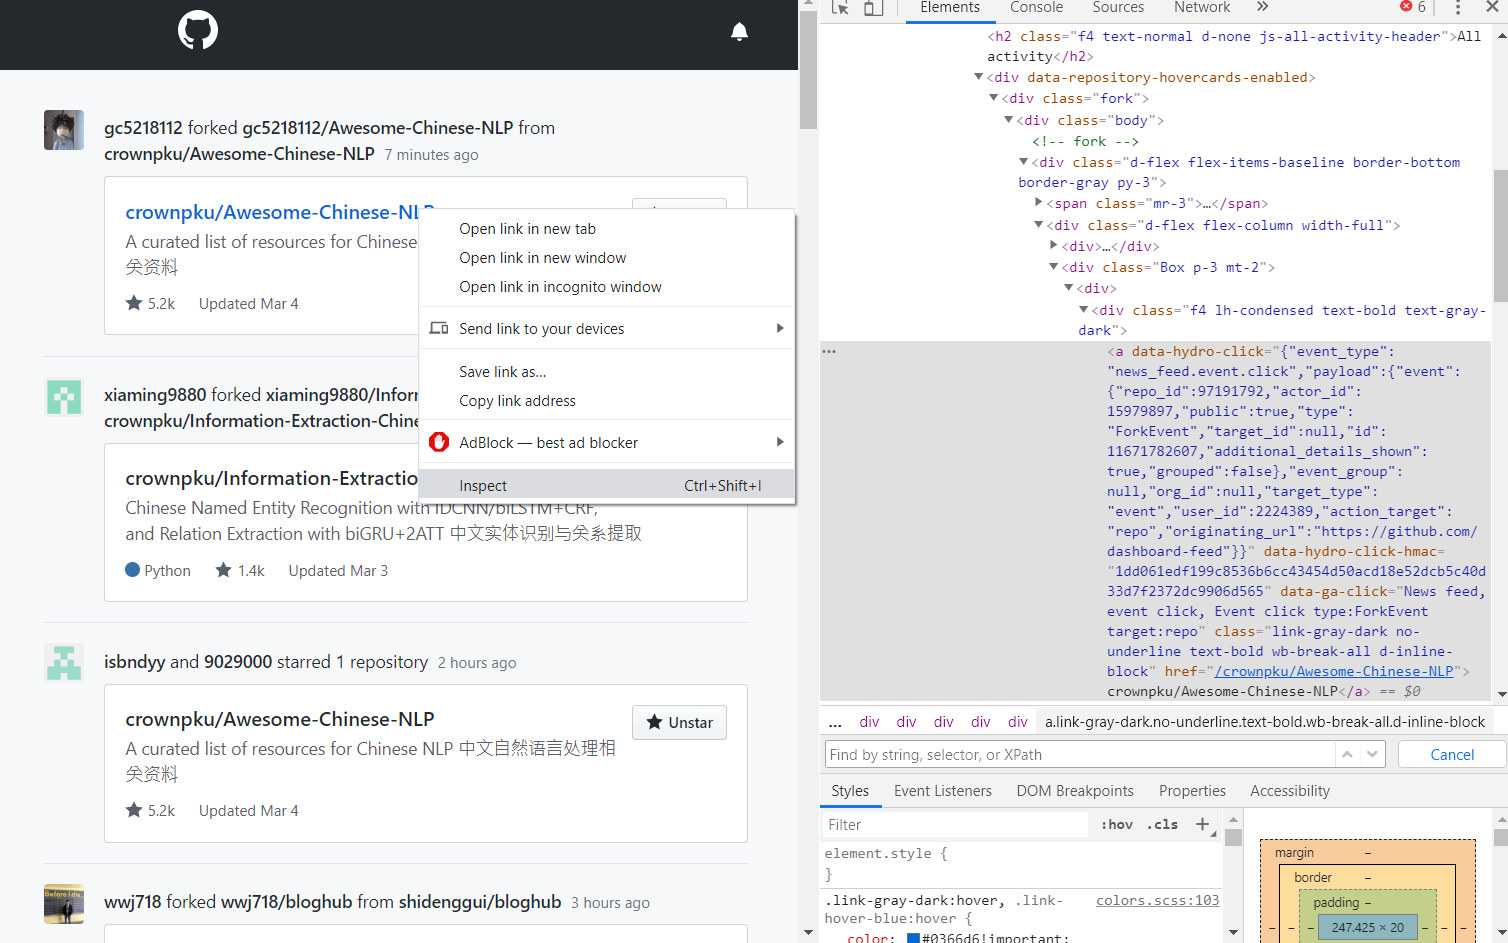Toggle .cls class editor
Viewport: 1508px width, 943px height.
point(1162,824)
